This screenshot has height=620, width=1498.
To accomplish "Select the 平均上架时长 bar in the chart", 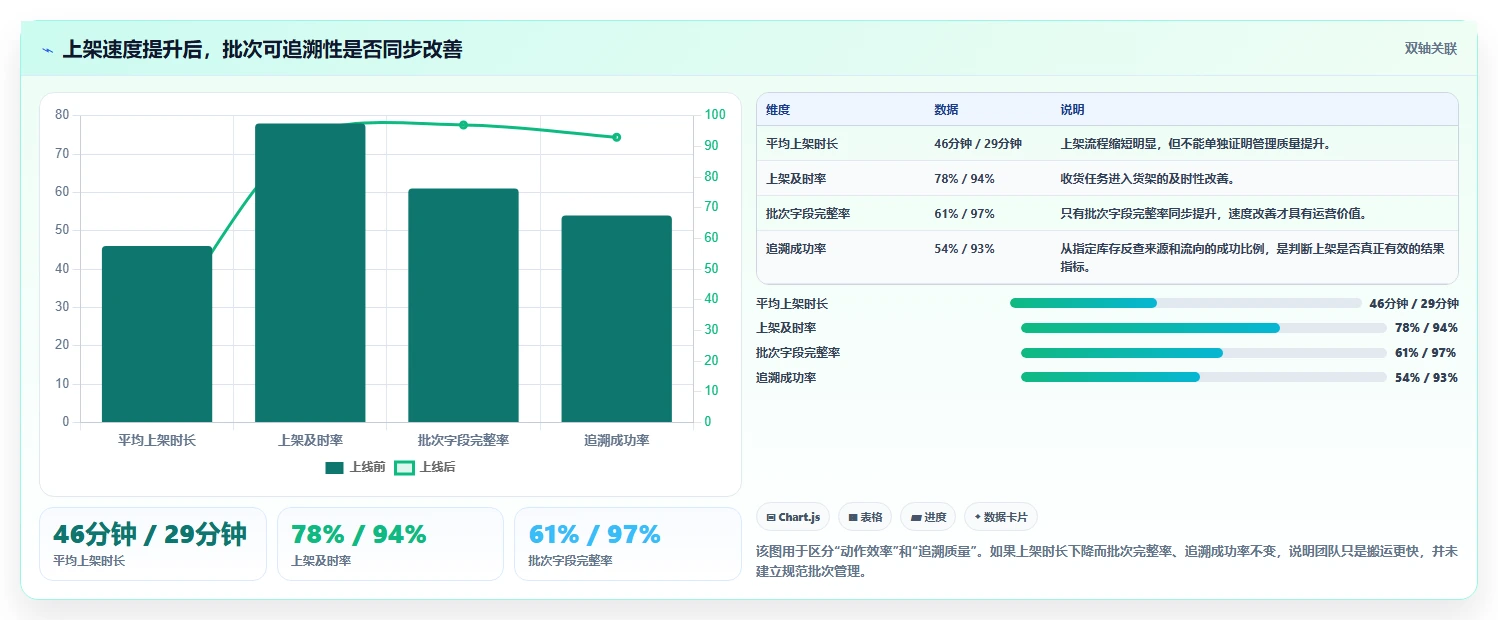I will click(157, 334).
